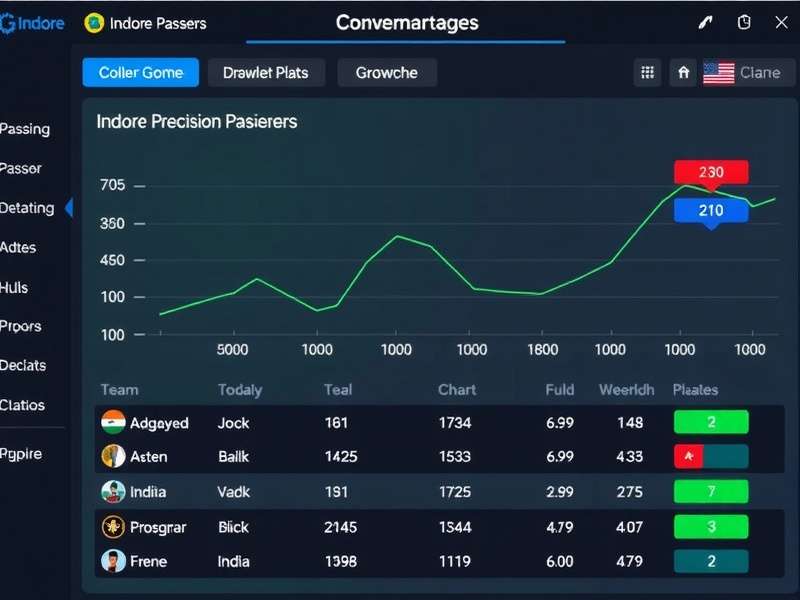This screenshot has height=600, width=800.
Task: Expand the Clane dropdown
Action: pyautogui.click(x=760, y=72)
